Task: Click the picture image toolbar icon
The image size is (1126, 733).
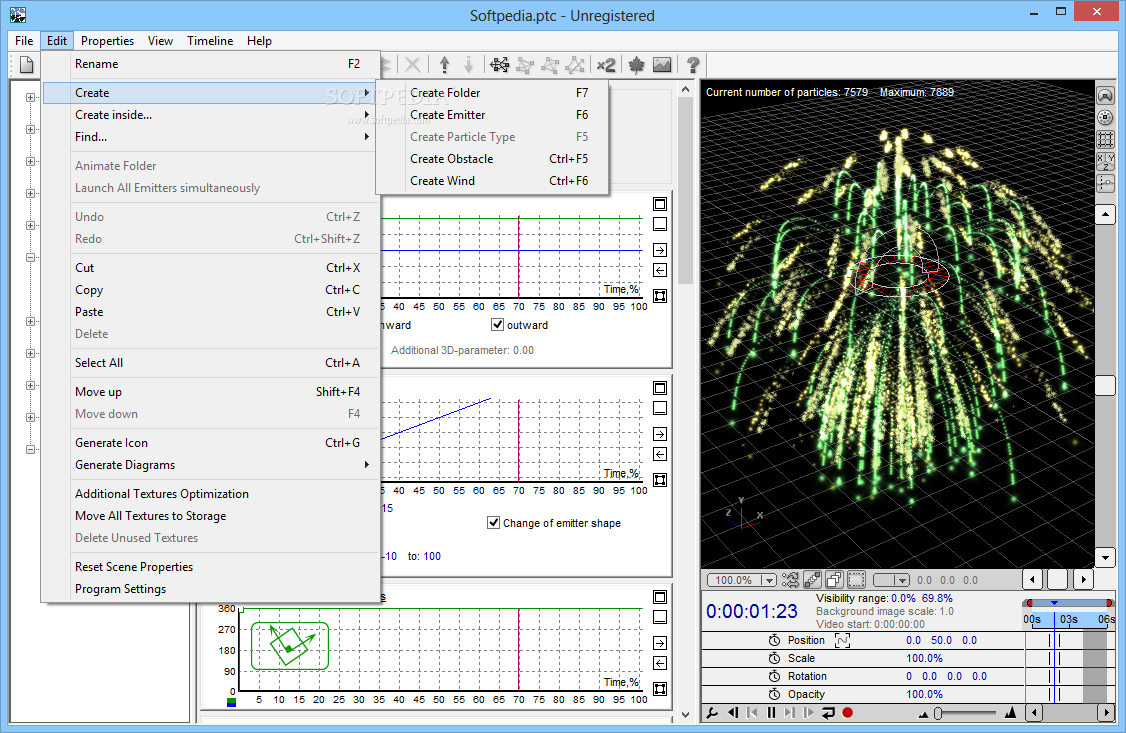Action: [x=662, y=65]
